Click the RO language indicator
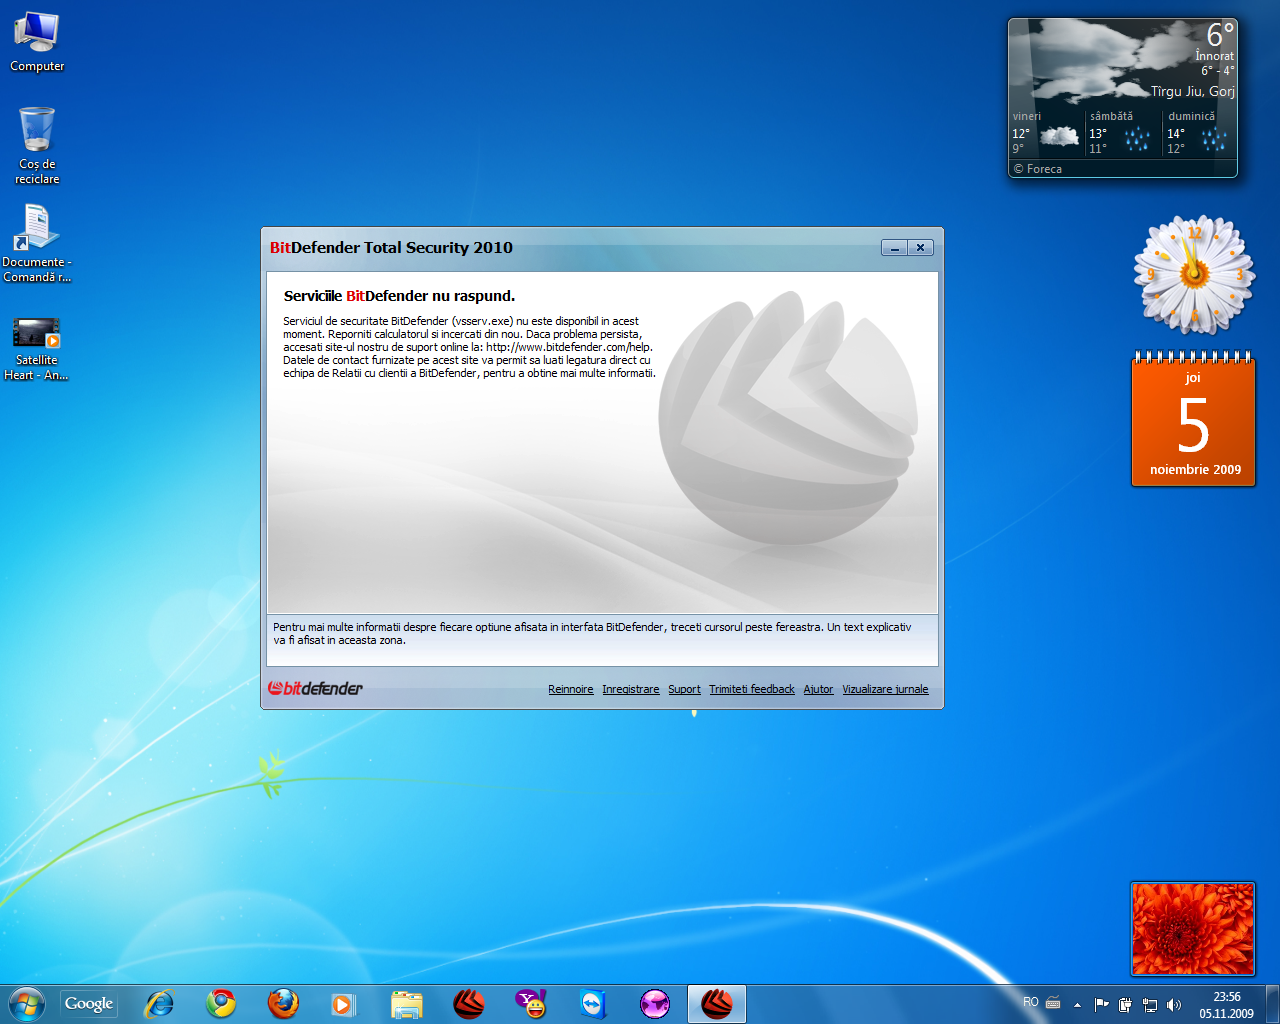Screen dimensions: 1280x1024 point(1030,1002)
